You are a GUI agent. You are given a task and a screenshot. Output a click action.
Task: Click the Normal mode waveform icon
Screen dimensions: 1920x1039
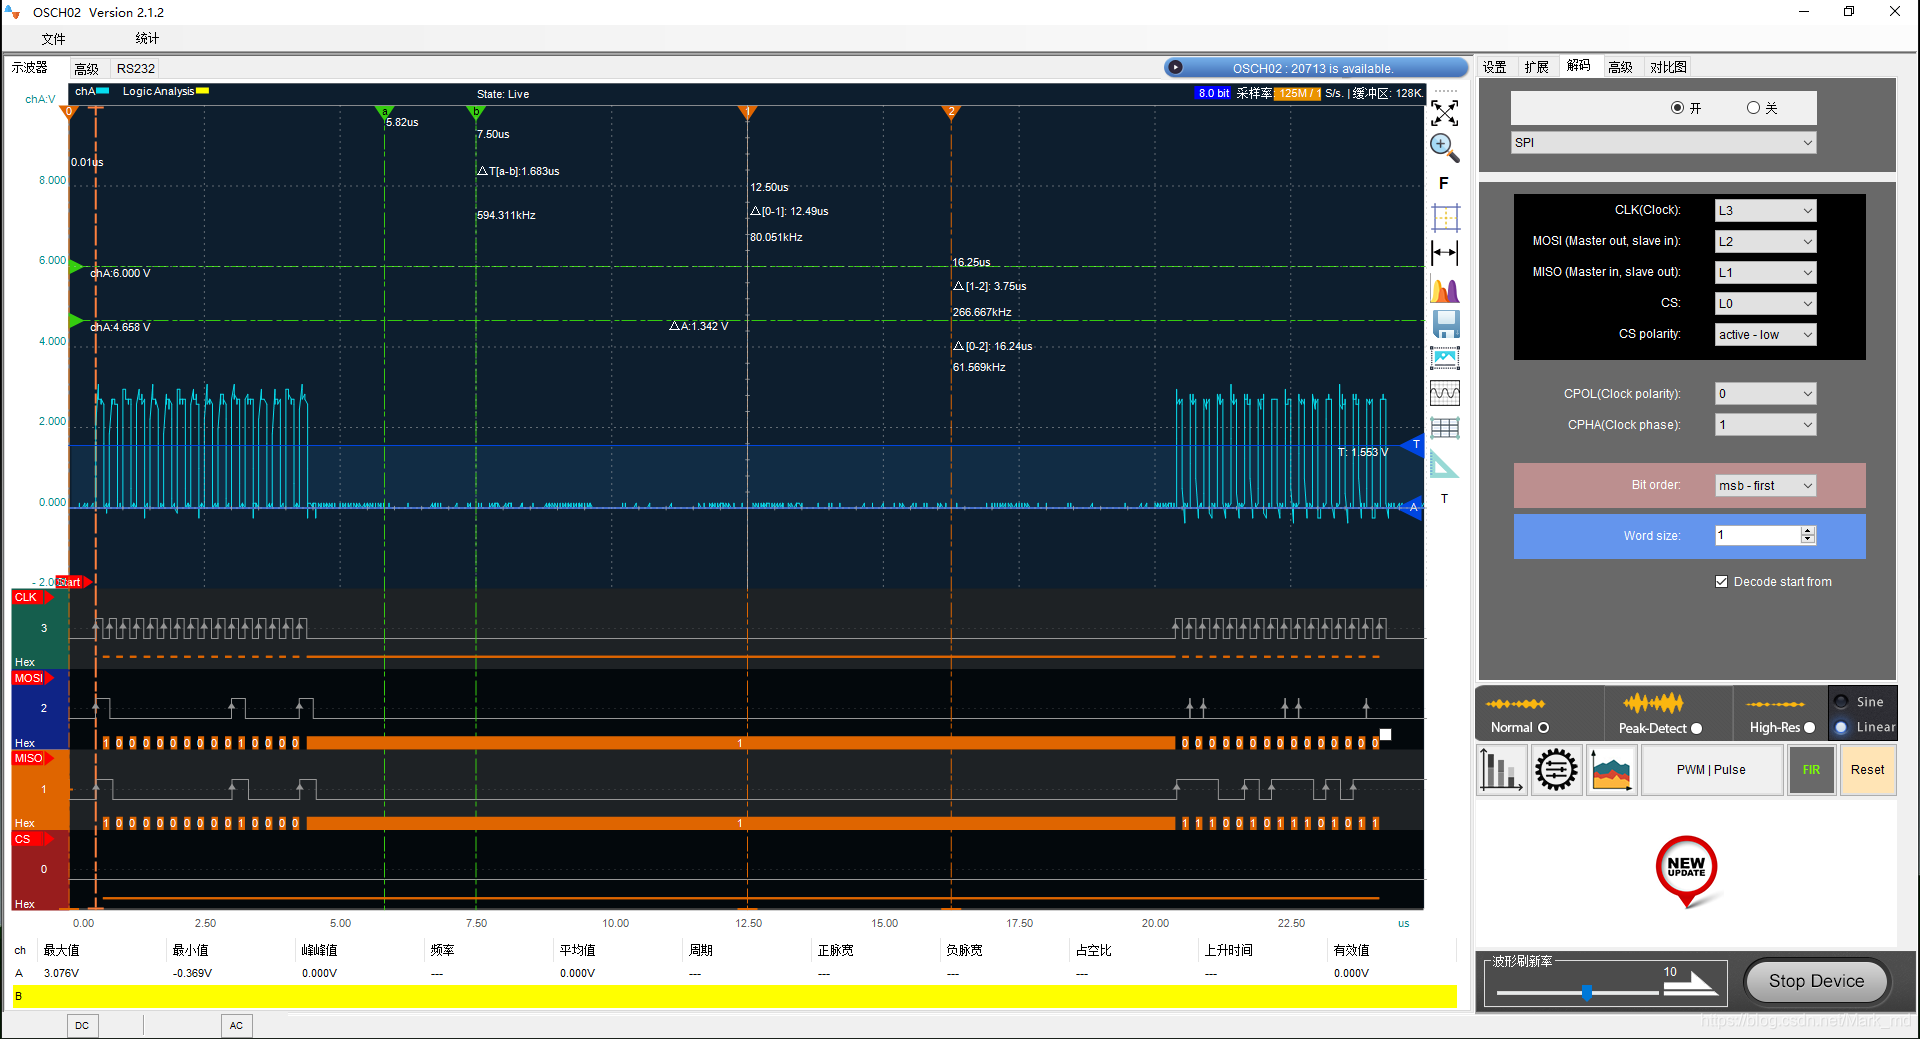pyautogui.click(x=1516, y=704)
